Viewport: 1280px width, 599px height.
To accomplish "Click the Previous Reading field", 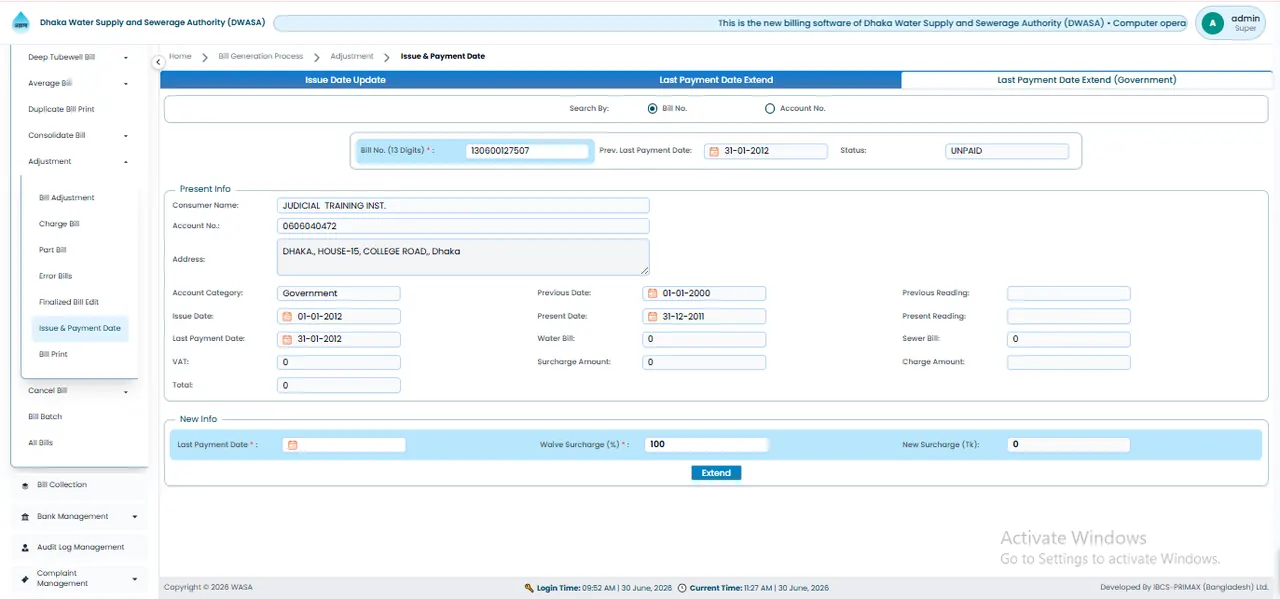I will click(1069, 293).
